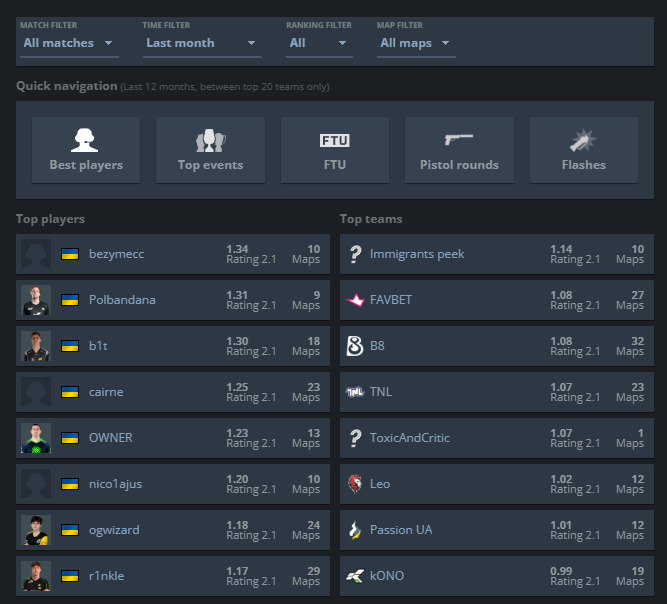The image size is (667, 604).
Task: Click the Ukraine flag beside nico1ajus
Action: click(x=70, y=484)
